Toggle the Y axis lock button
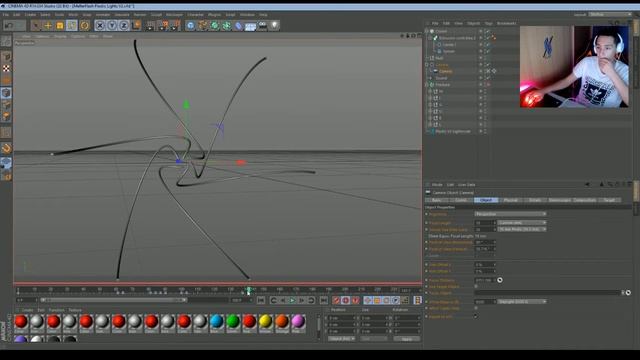The height and width of the screenshot is (360, 640). pyautogui.click(x=112, y=26)
